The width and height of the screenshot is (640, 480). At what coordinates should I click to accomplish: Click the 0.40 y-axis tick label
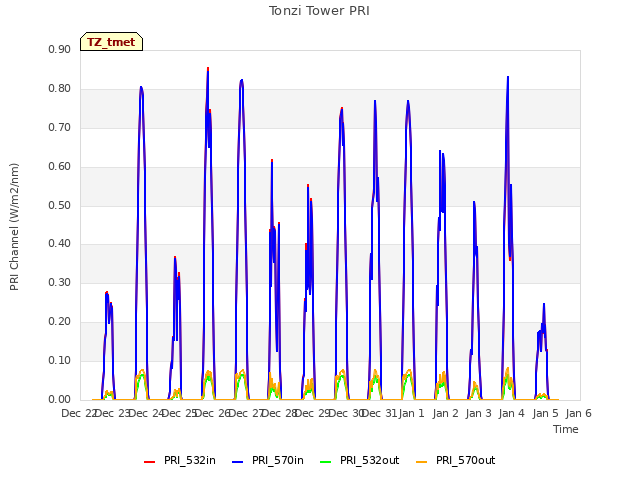pyautogui.click(x=60, y=244)
